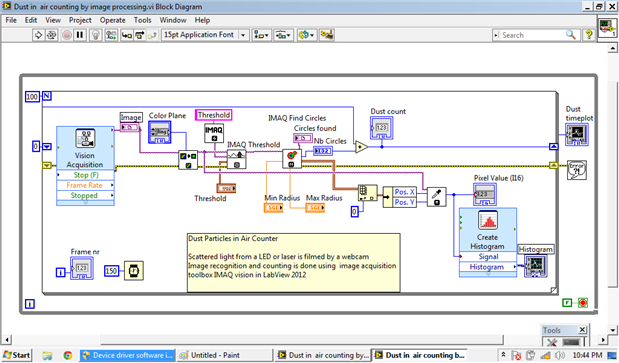The width and height of the screenshot is (619, 363).
Task: Click the Min Radius SGL terminal
Action: pyautogui.click(x=273, y=208)
